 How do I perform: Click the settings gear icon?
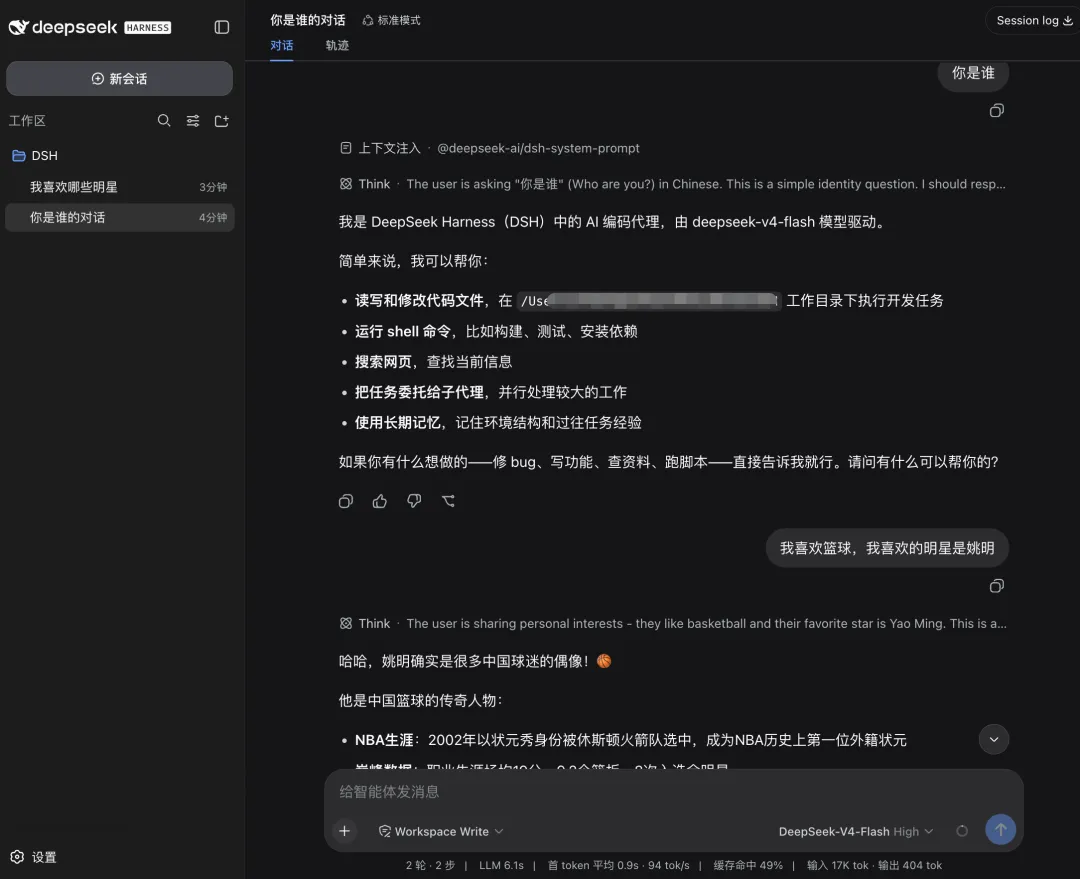(x=17, y=857)
